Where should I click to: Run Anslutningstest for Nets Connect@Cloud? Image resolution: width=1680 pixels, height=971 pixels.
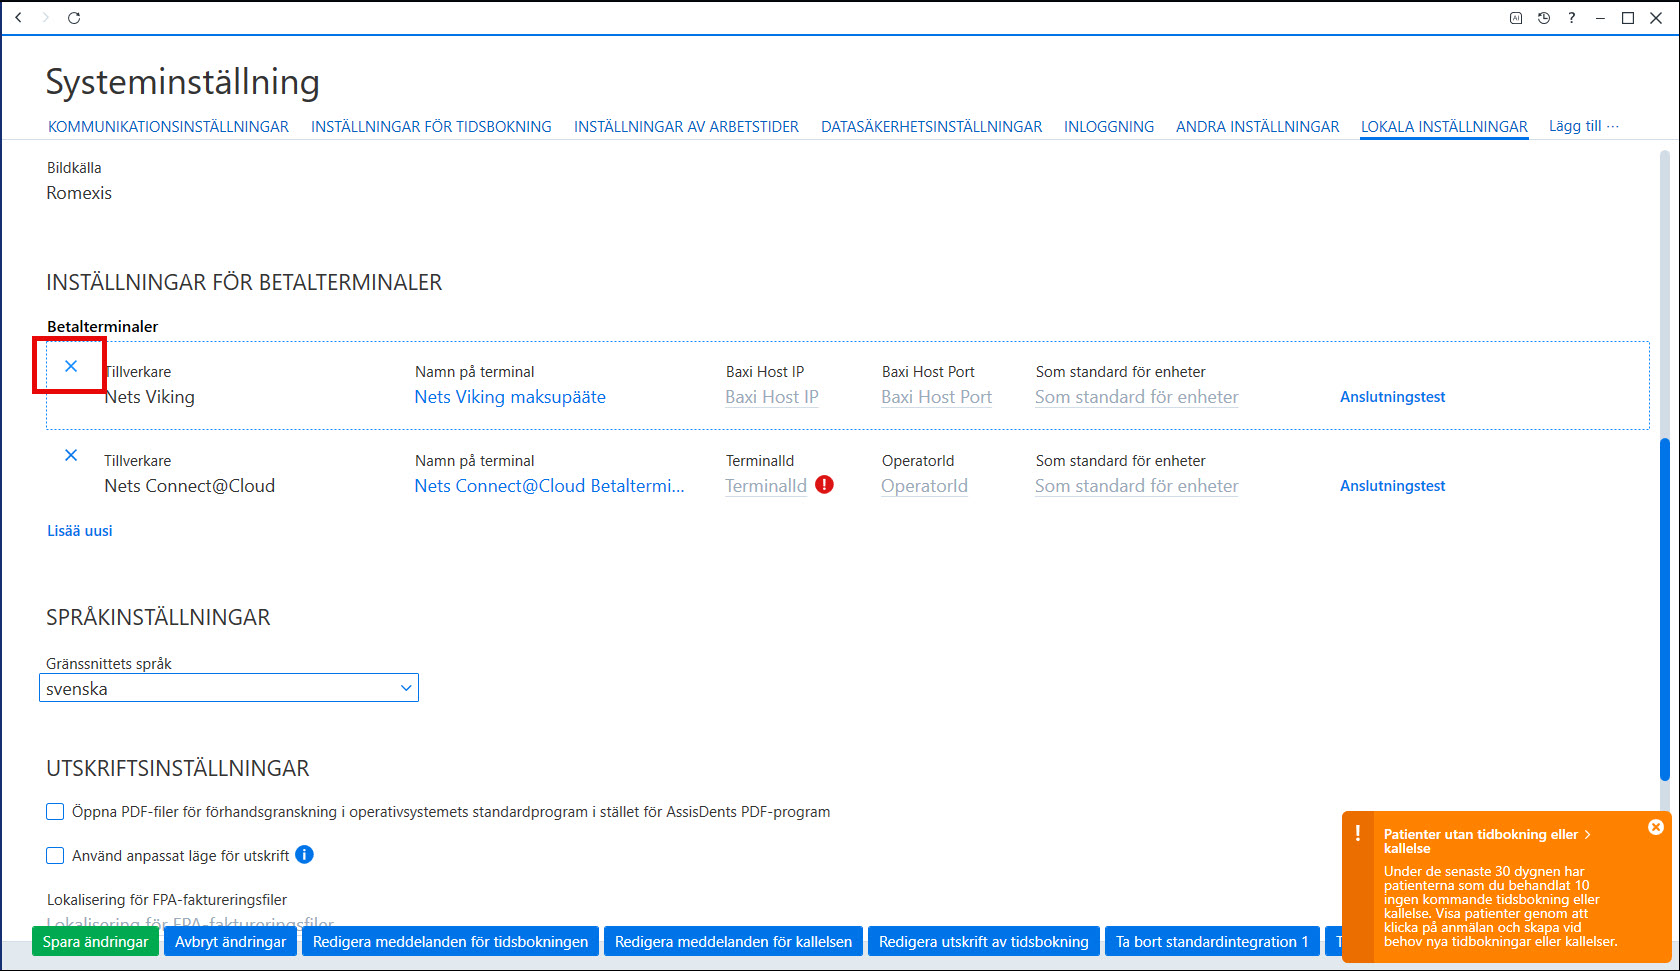coord(1392,486)
